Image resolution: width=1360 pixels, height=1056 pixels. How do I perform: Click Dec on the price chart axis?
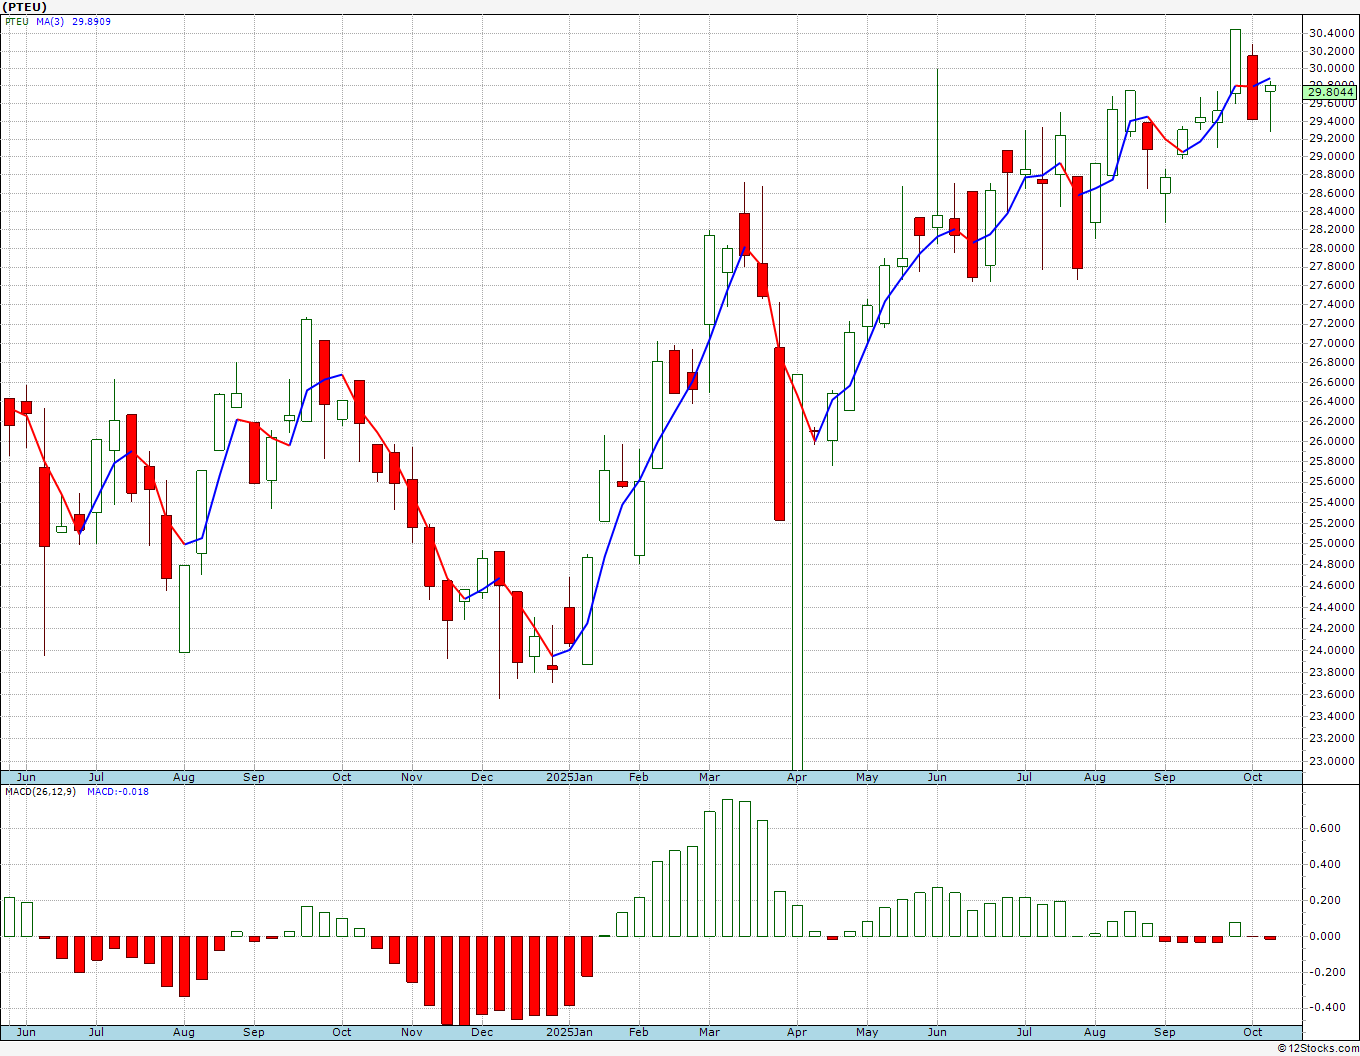point(482,777)
